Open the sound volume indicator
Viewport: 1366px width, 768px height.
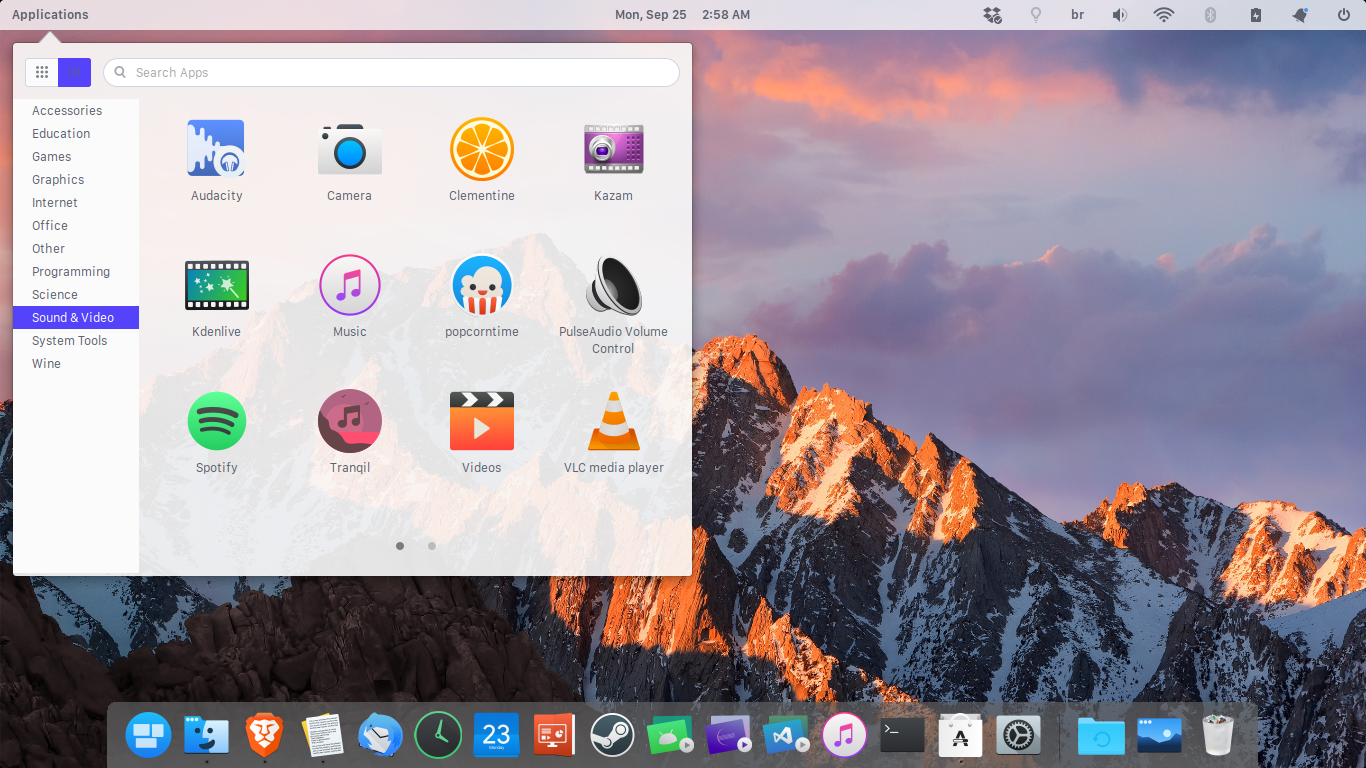tap(1120, 14)
